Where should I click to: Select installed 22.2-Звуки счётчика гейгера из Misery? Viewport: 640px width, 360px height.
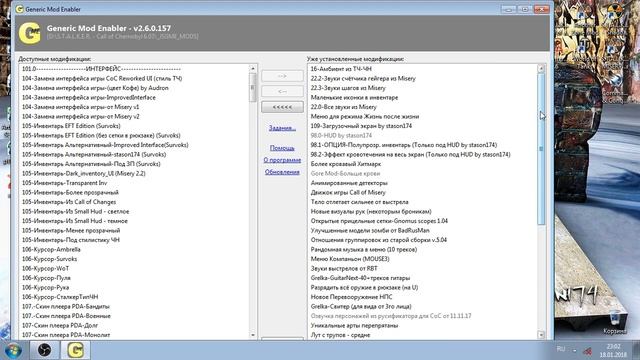coord(363,78)
